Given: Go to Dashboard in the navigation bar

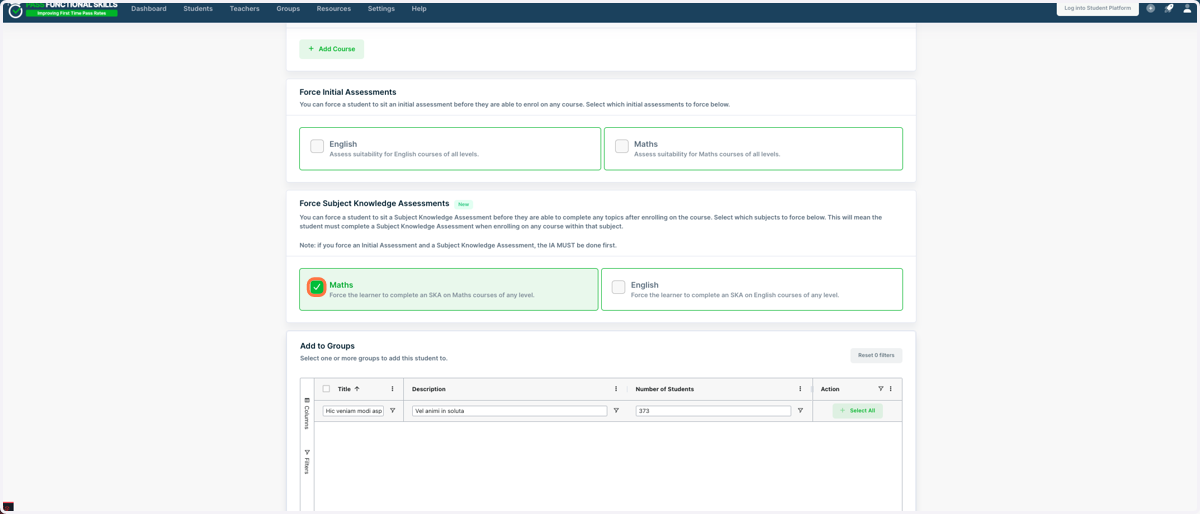Looking at the screenshot, I should (149, 9).
